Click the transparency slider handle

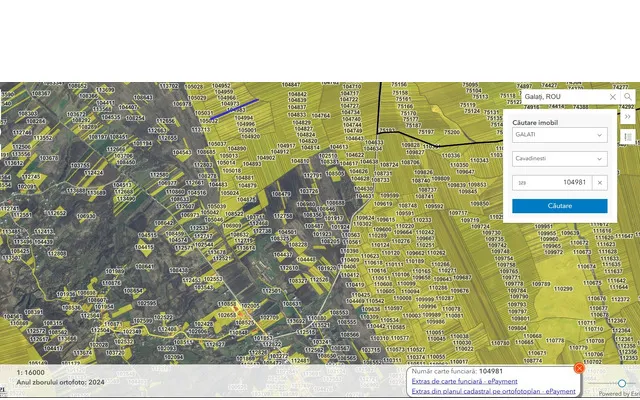(622, 383)
